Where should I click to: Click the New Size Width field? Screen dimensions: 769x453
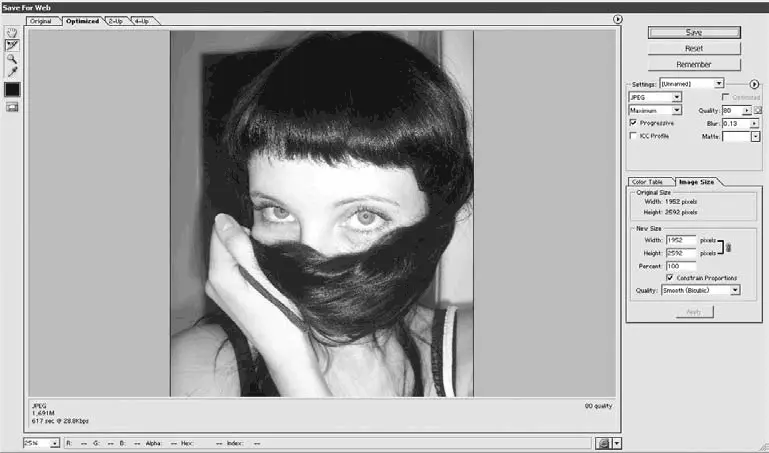coord(680,240)
